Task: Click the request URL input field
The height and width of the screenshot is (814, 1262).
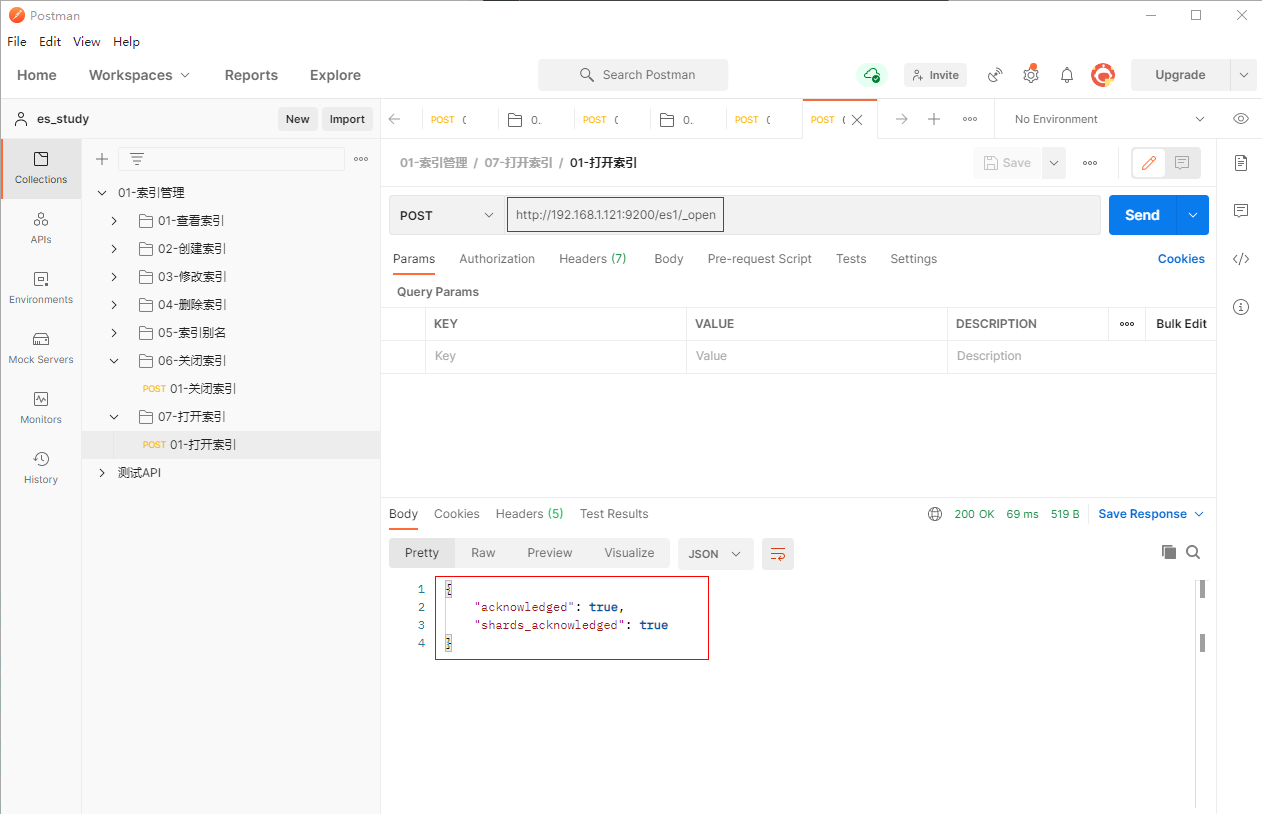Action: pyautogui.click(x=800, y=215)
